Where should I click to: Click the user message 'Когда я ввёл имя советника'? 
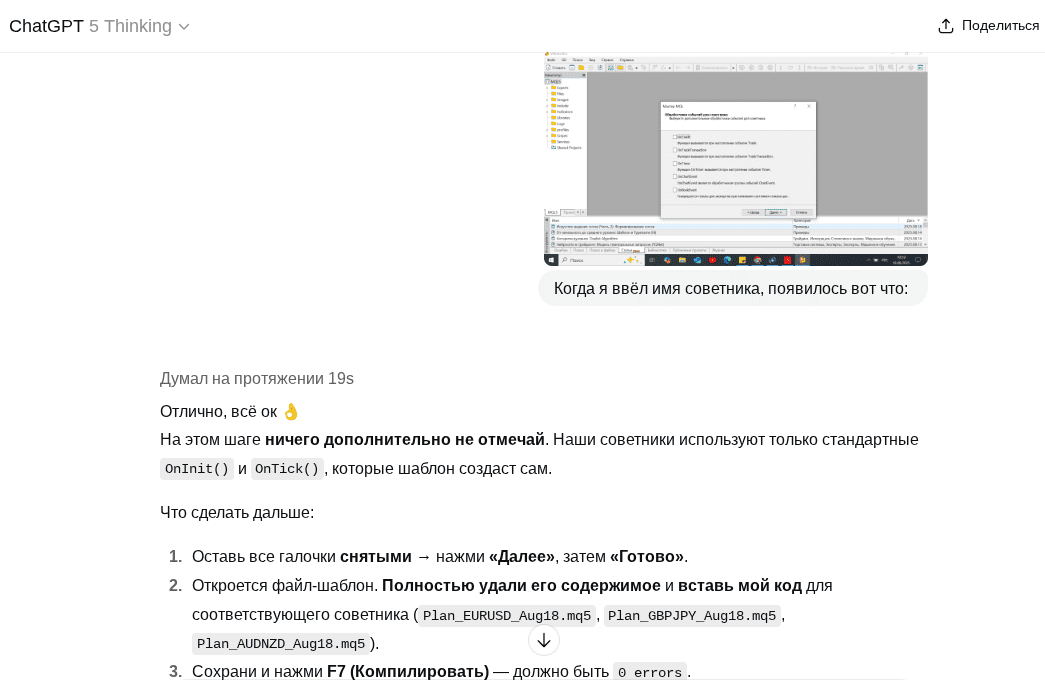731,288
